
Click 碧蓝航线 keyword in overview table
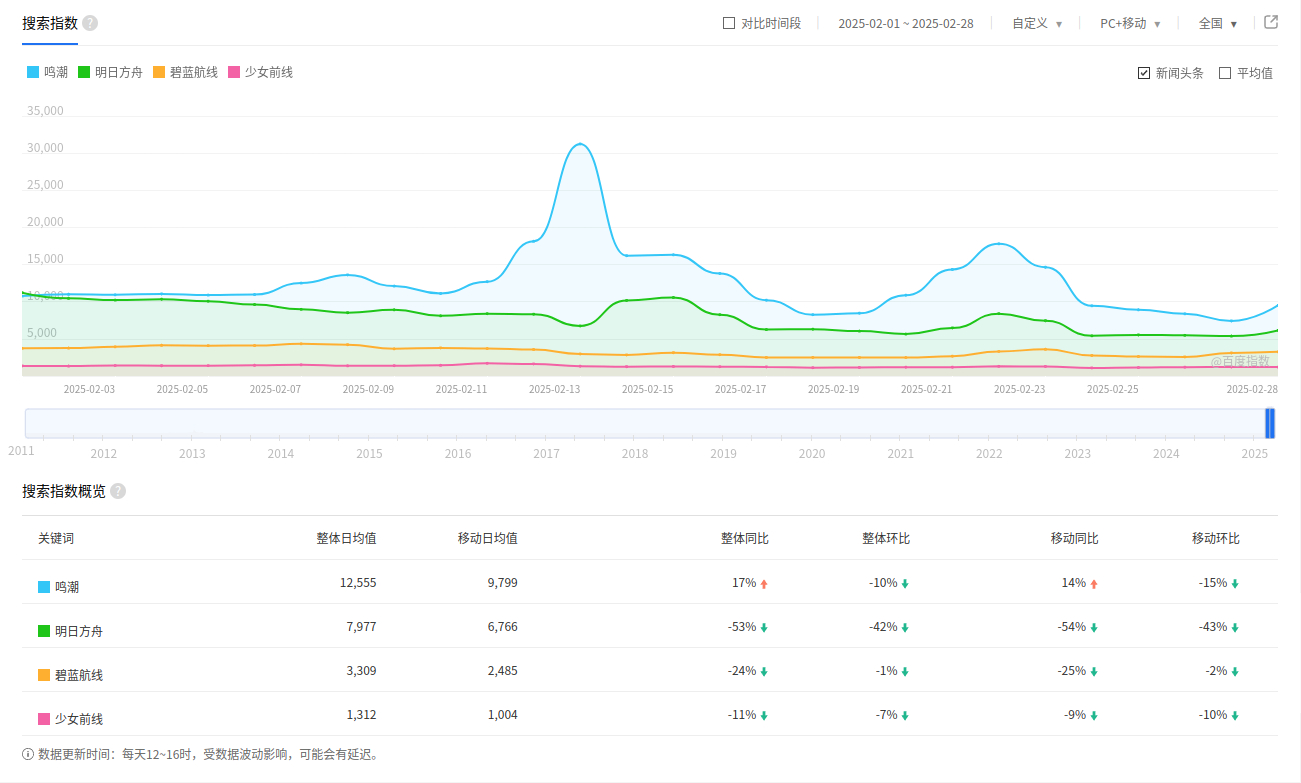pos(79,675)
